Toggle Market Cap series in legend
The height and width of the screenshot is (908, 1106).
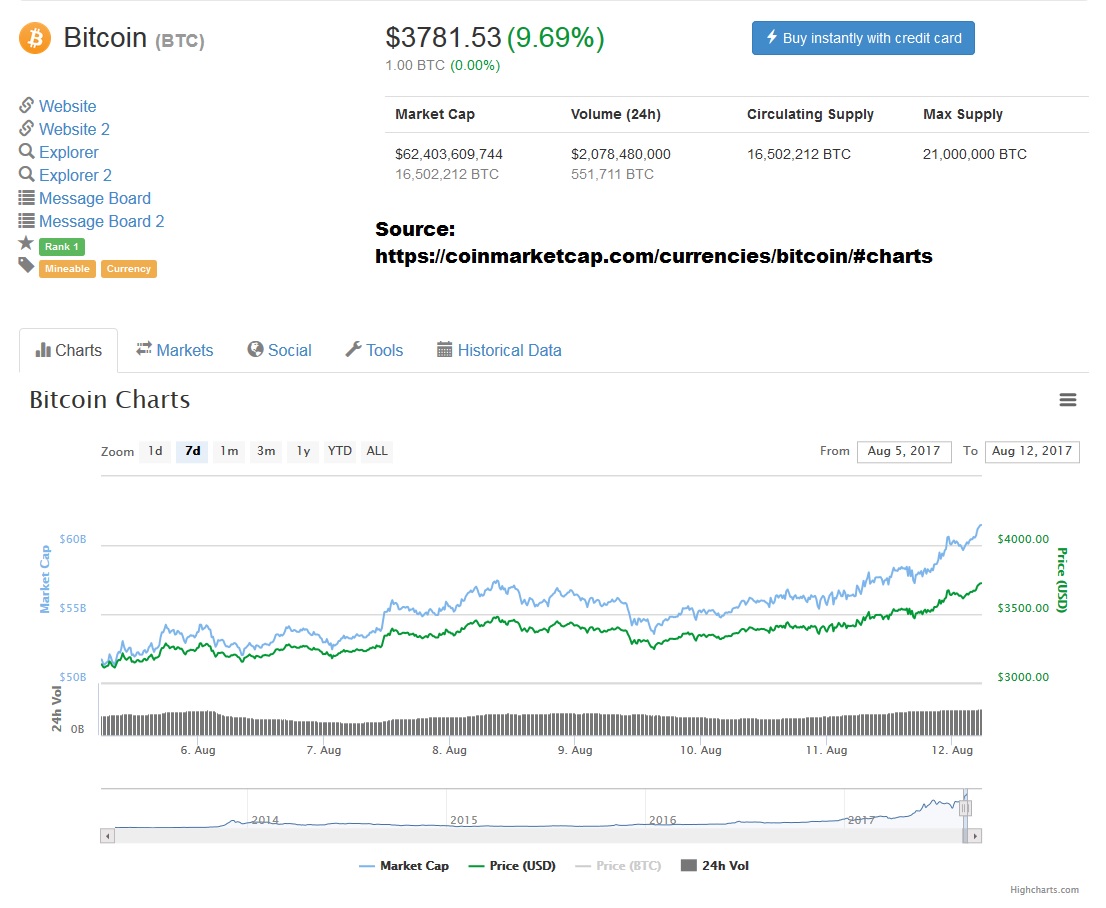tap(404, 866)
